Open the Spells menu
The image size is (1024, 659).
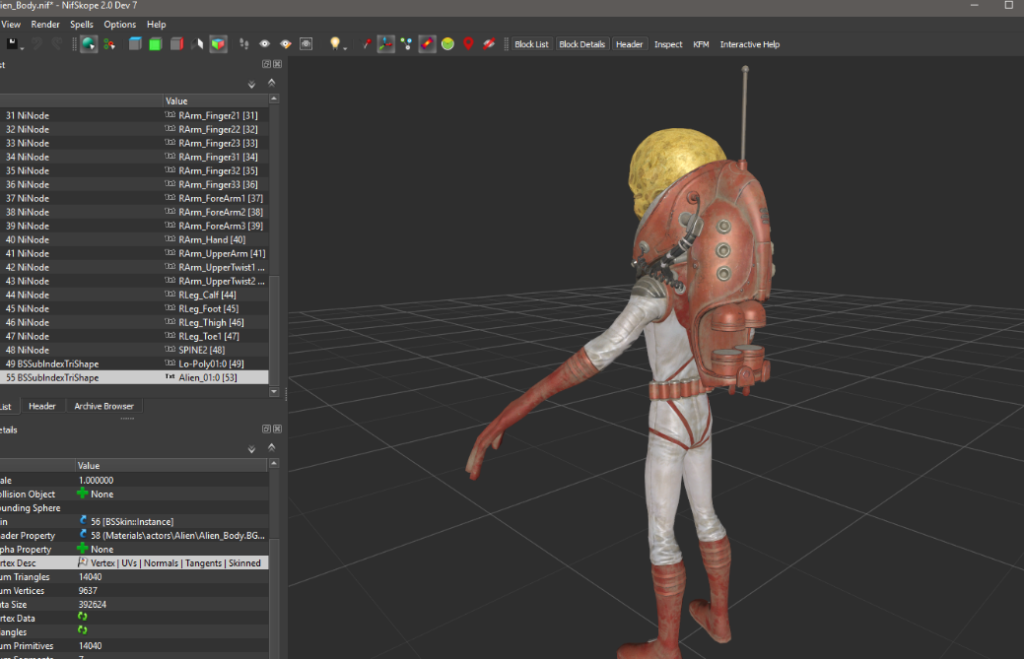pos(82,24)
